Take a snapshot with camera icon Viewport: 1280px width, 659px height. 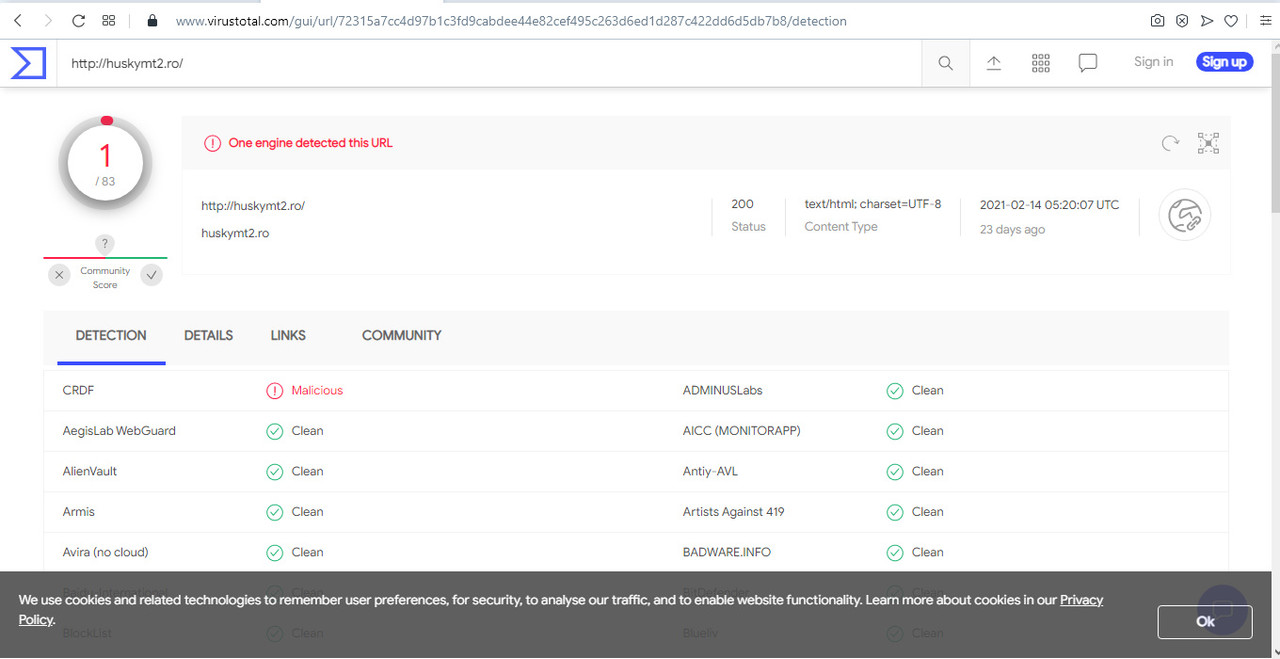point(1157,20)
